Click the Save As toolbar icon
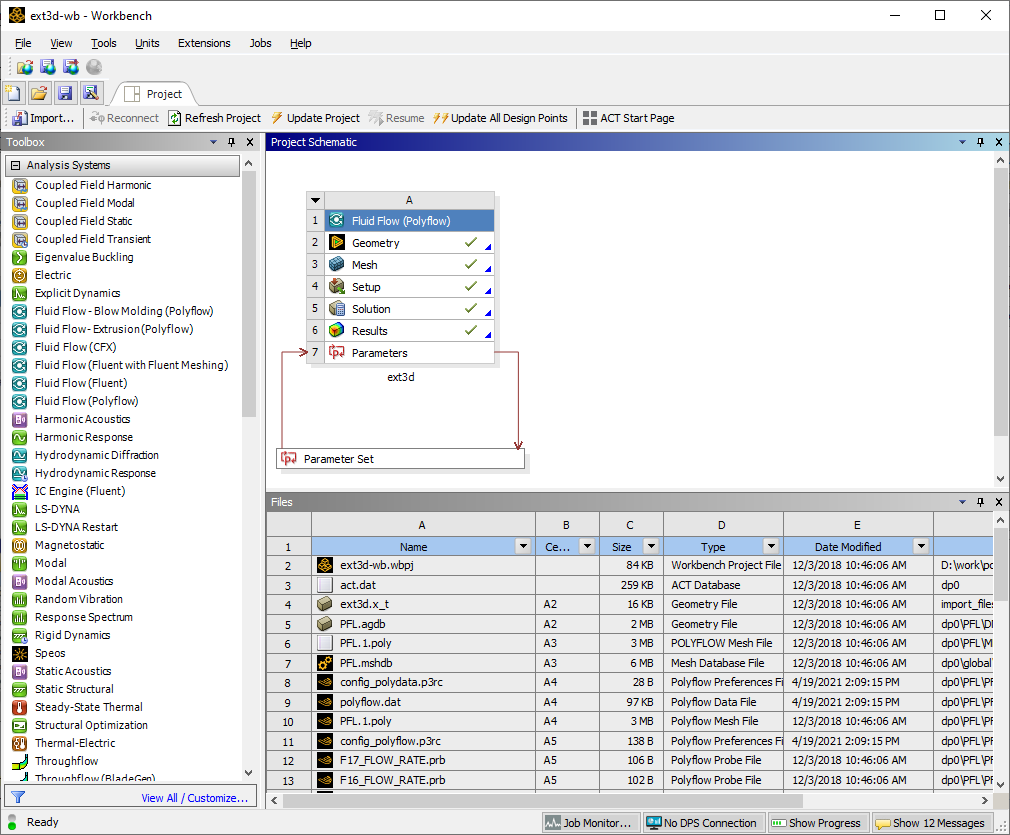 (91, 92)
